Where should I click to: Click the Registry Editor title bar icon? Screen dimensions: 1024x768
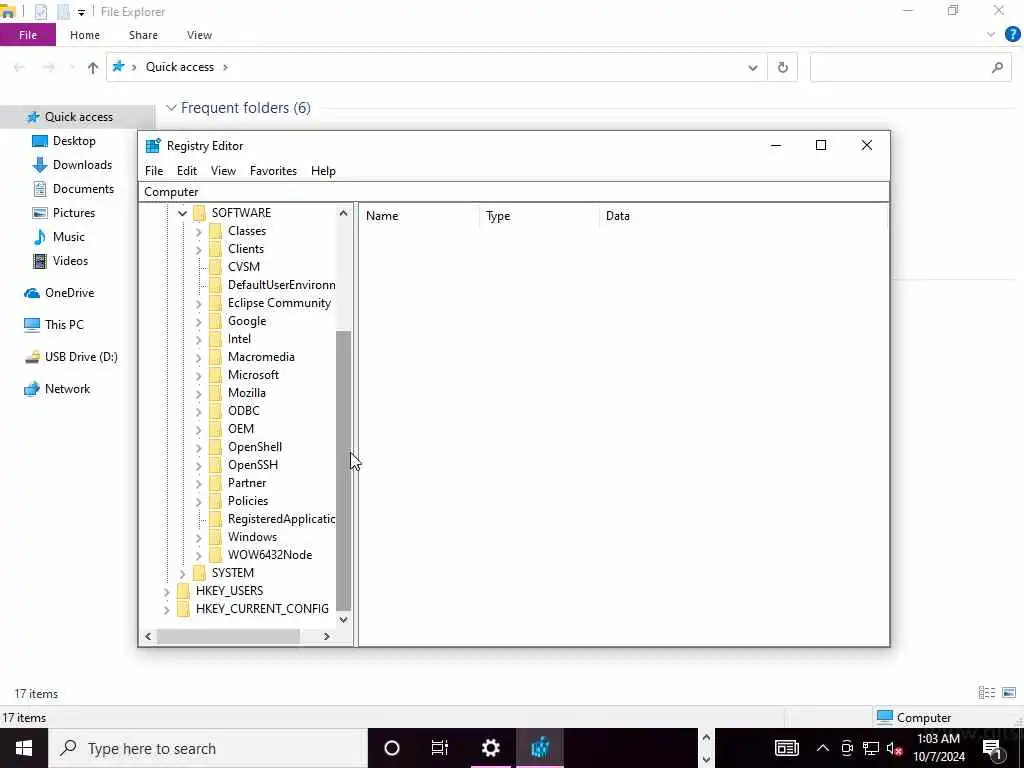click(x=153, y=146)
